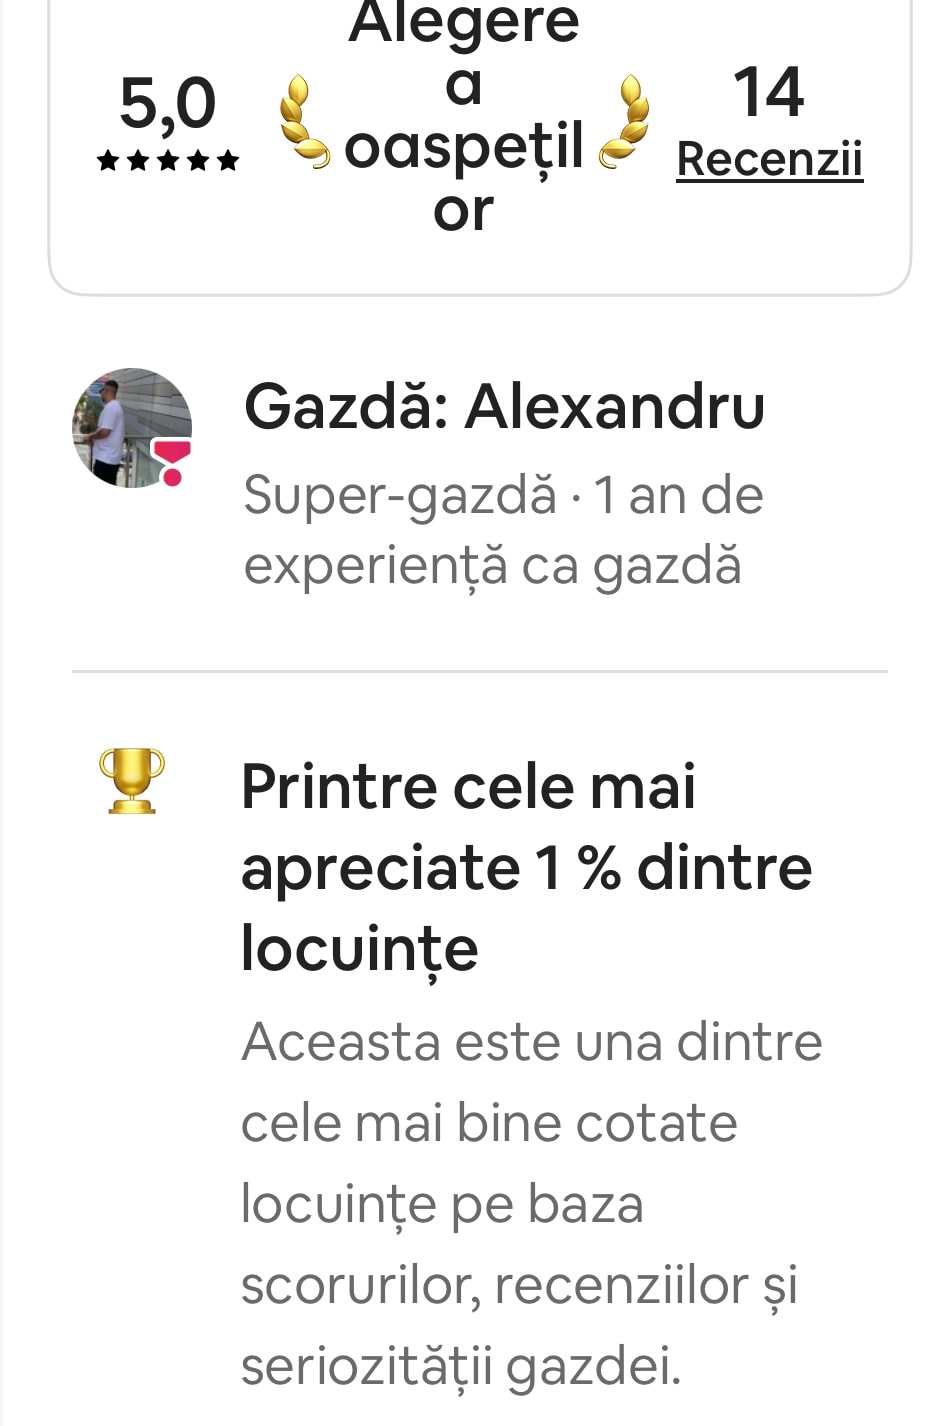Open 'Gazdă: Alexandru' host details
Screen dimensions: 949x1426
[x=504, y=407]
